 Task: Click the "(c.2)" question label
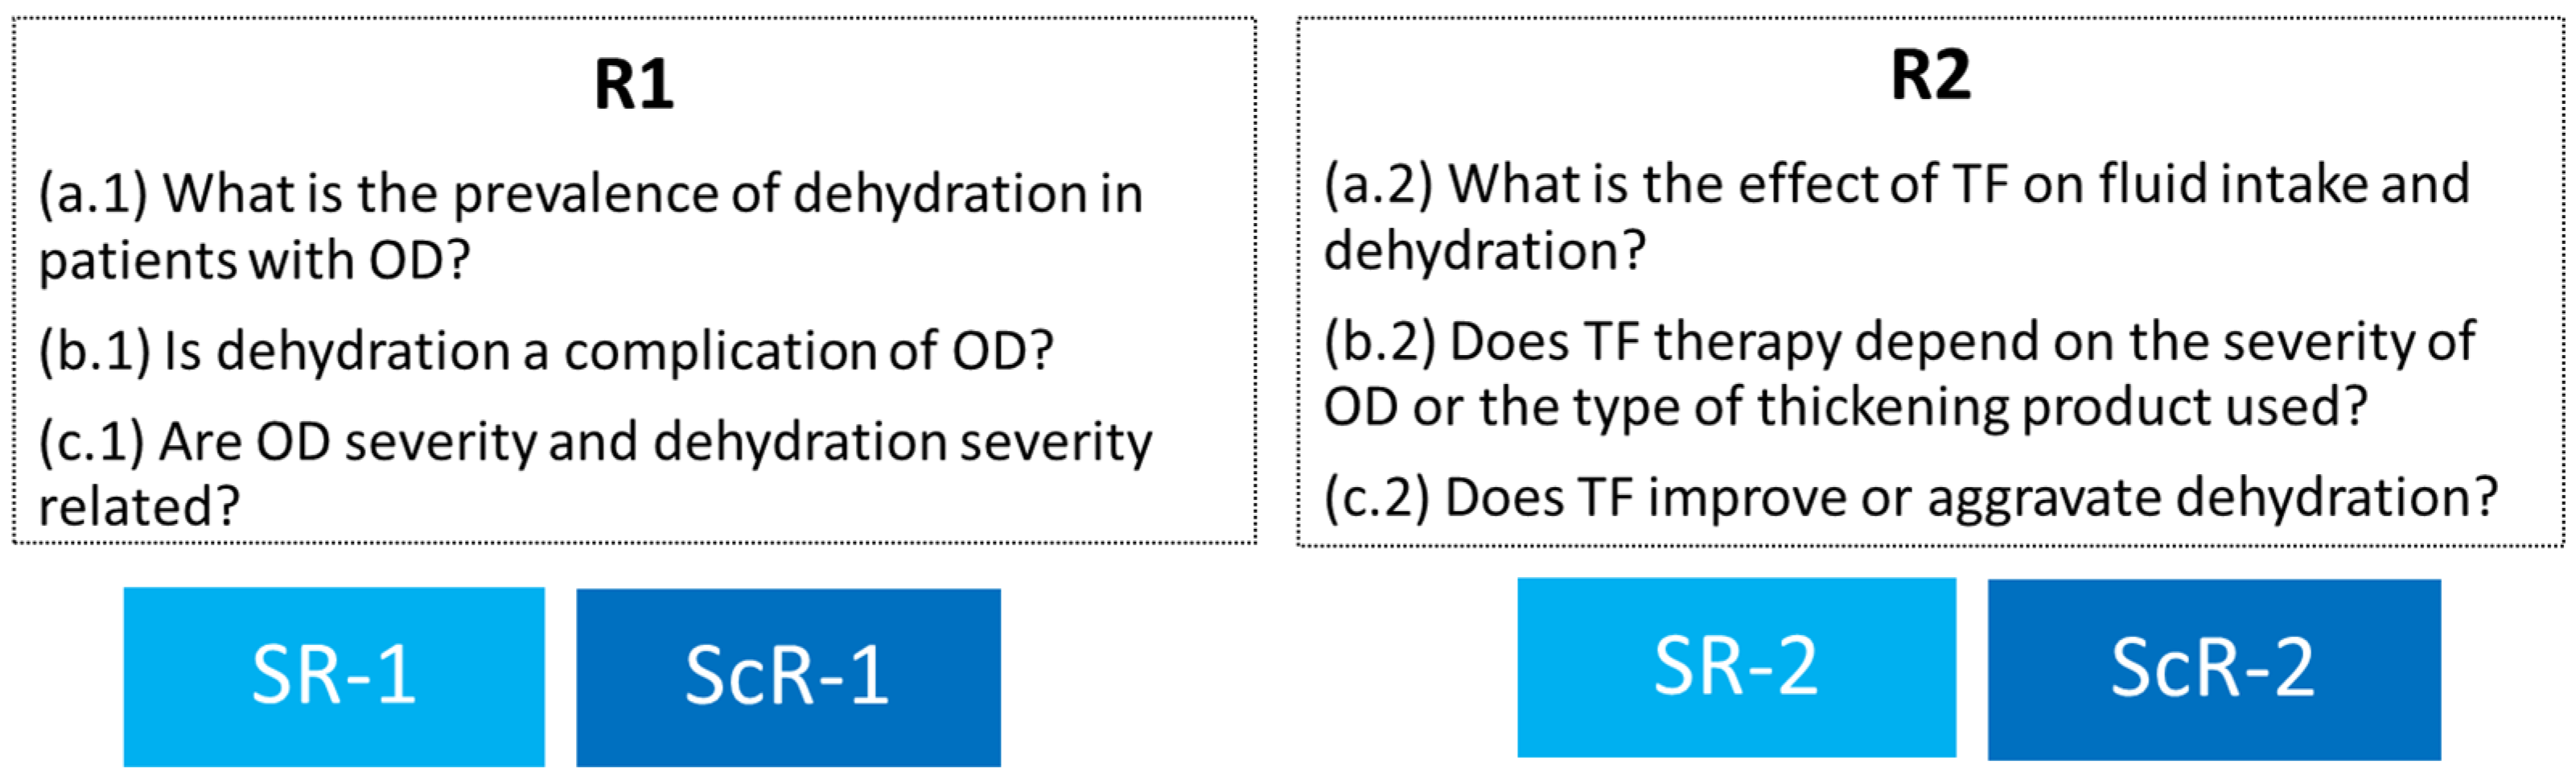click(1377, 497)
